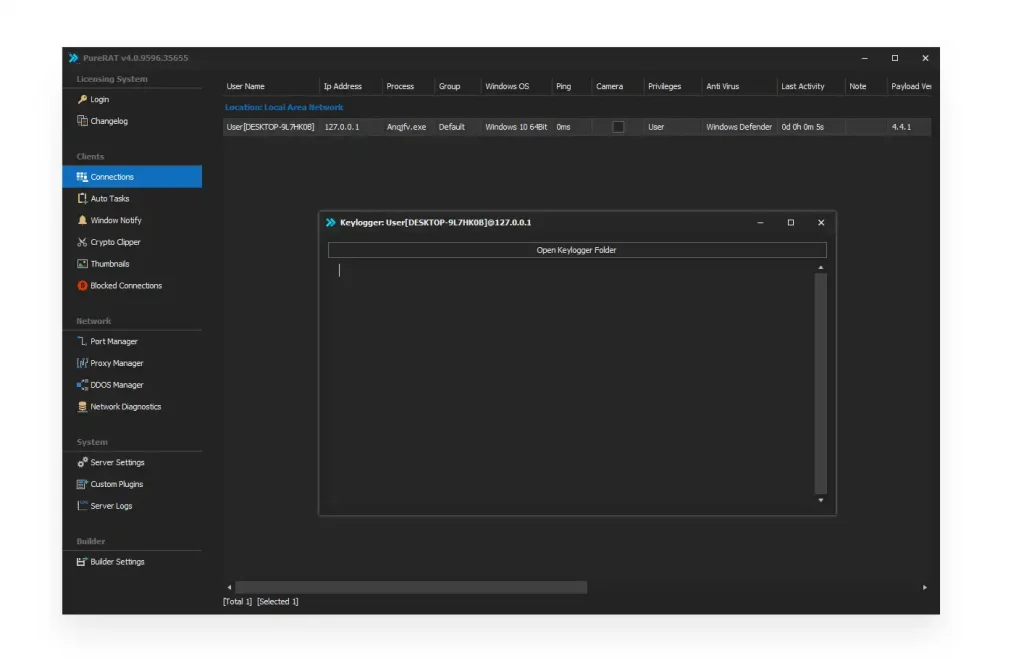The width and height of the screenshot is (1024, 658).
Task: Select the Auto Tasks icon
Action: [82, 199]
